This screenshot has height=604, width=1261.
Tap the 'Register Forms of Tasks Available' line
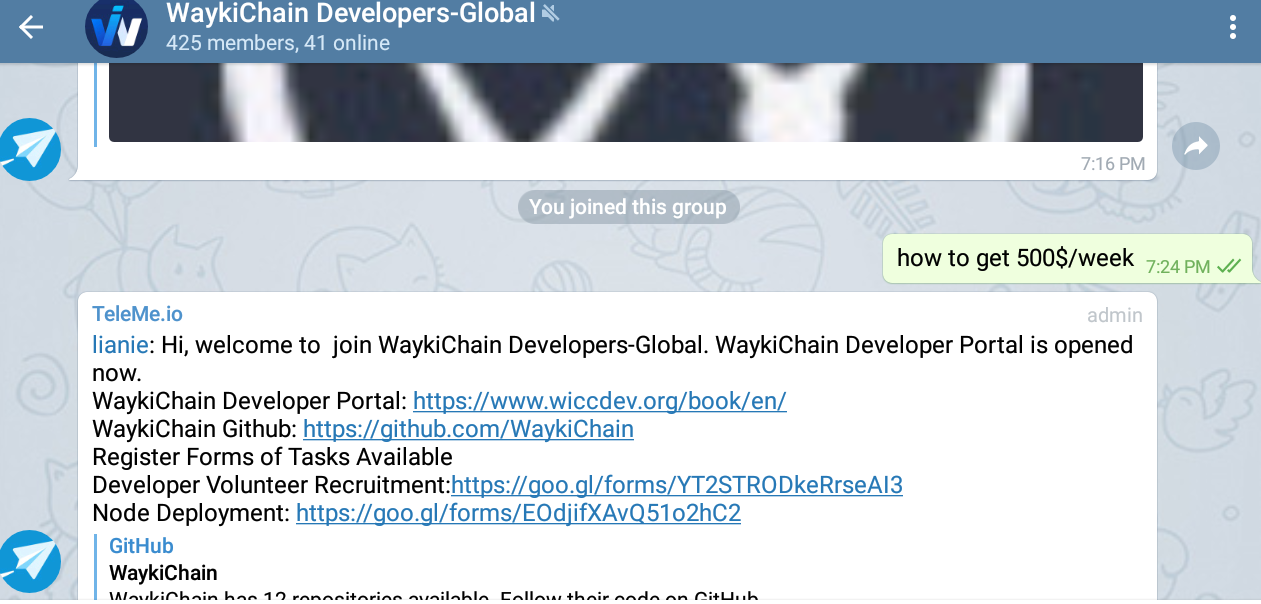[272, 457]
